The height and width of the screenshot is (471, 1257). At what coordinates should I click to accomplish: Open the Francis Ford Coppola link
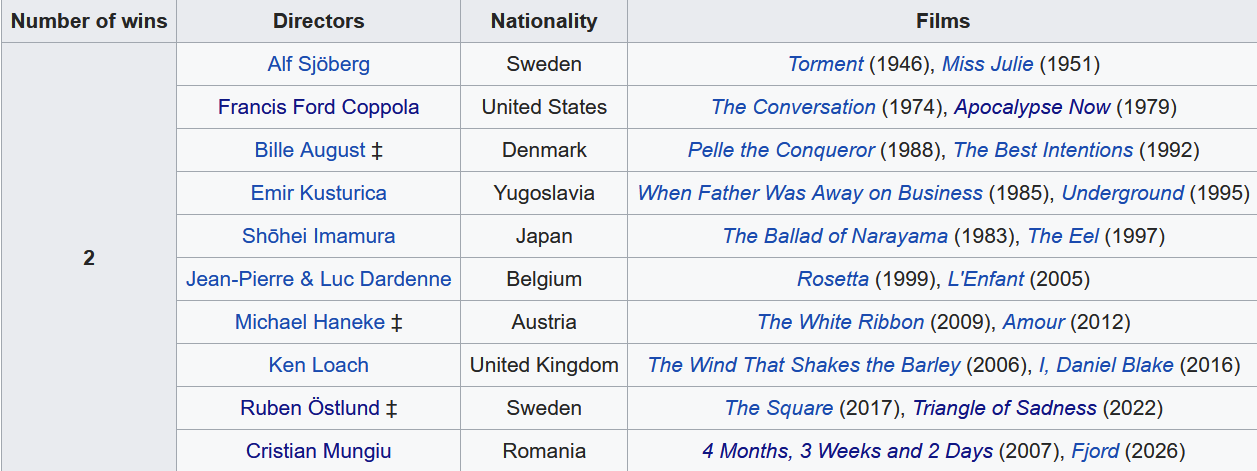click(x=319, y=107)
